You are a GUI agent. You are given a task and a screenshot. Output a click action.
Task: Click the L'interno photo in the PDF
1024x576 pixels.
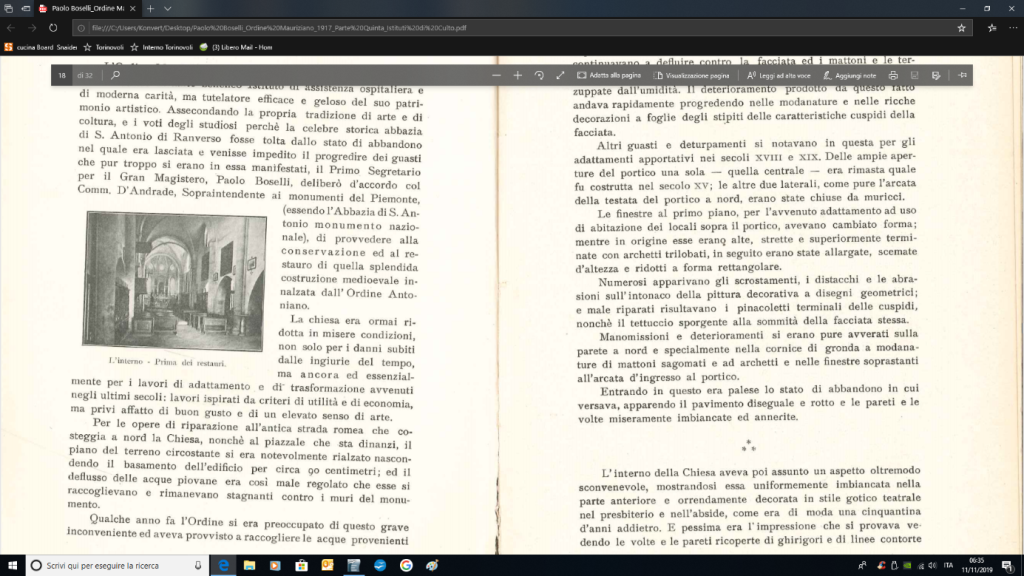174,281
